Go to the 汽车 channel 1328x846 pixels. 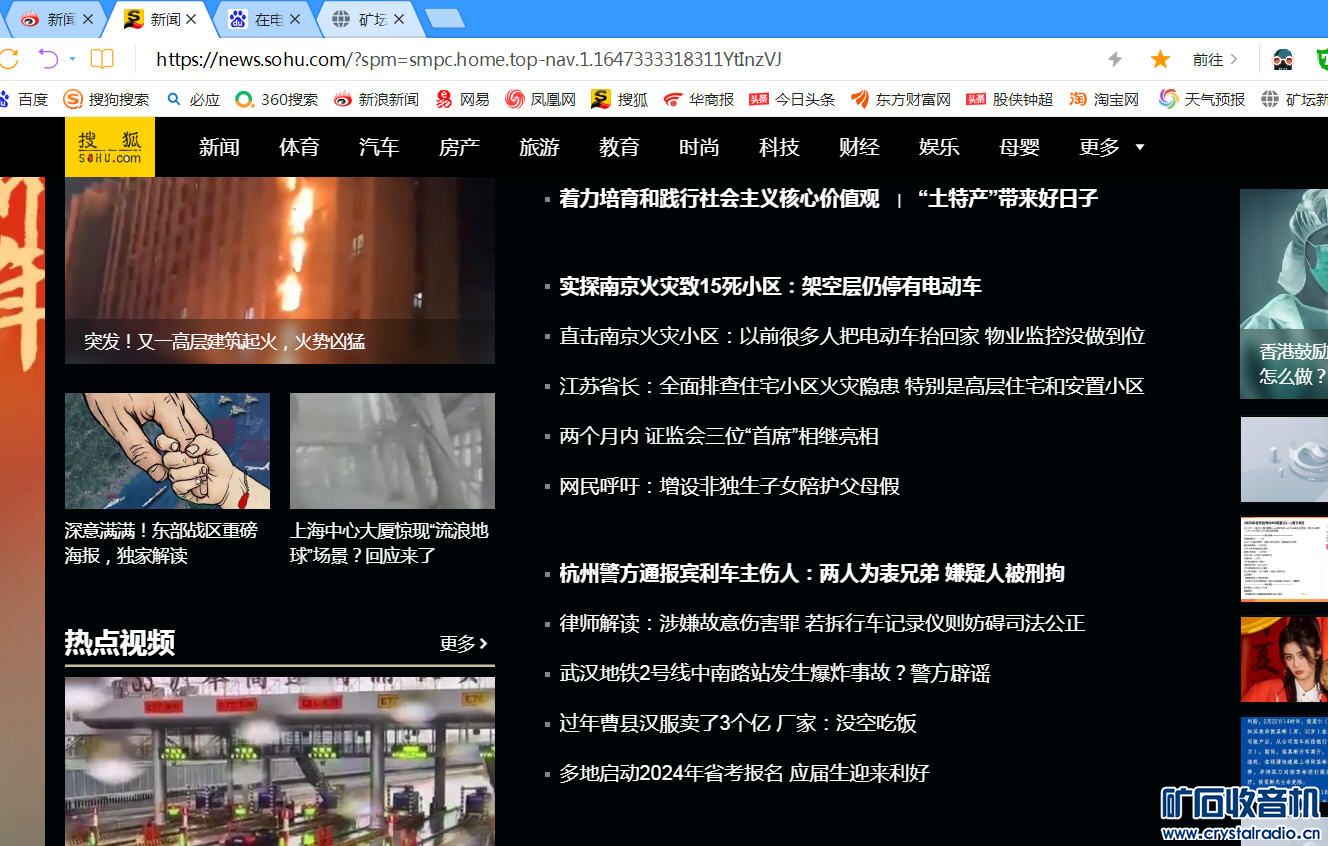click(x=379, y=147)
